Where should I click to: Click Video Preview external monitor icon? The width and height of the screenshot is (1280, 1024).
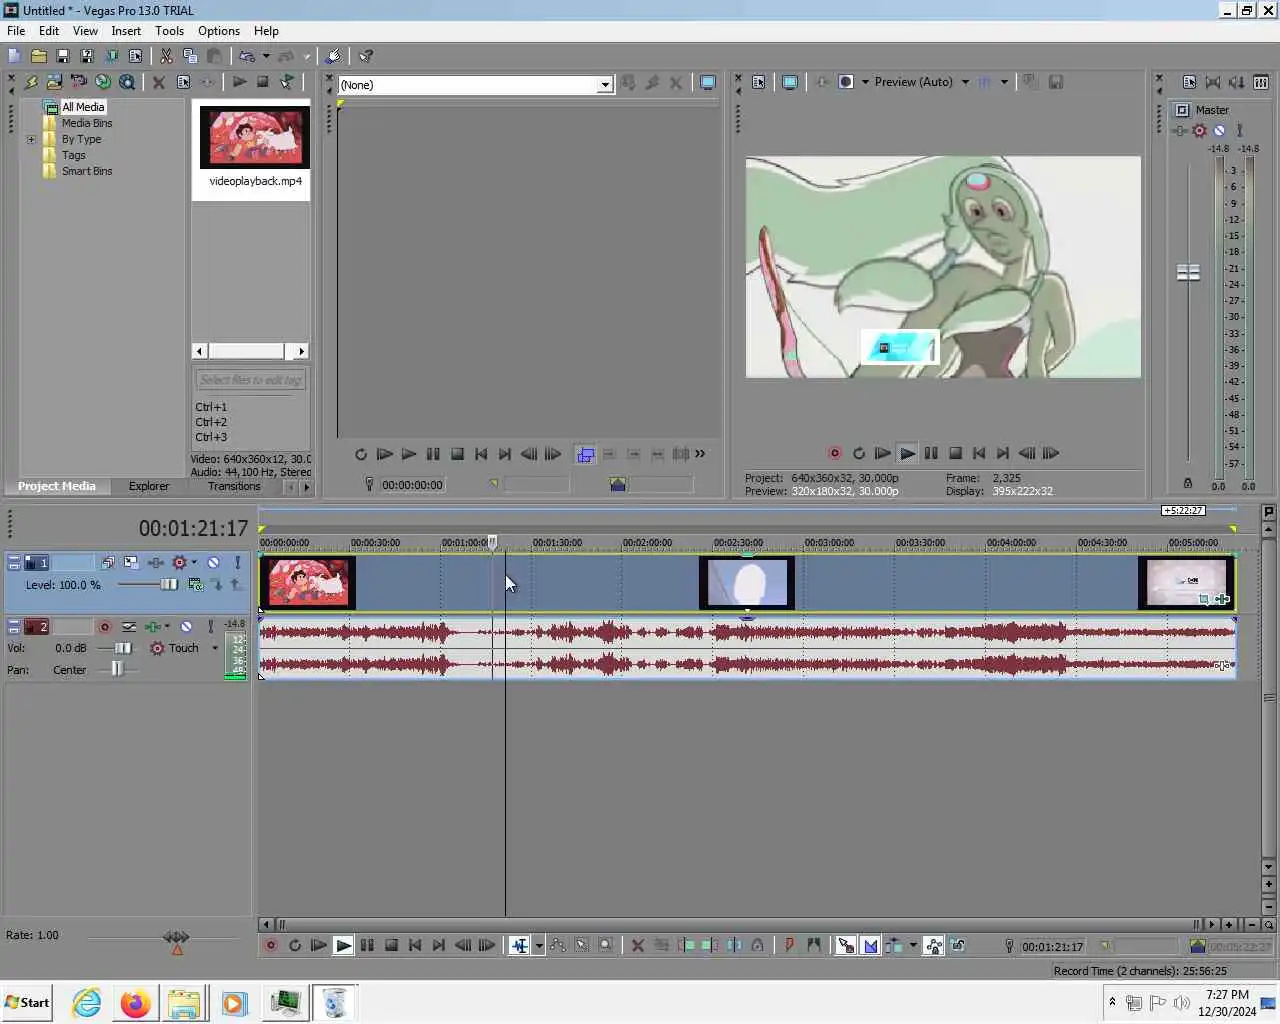click(x=790, y=82)
